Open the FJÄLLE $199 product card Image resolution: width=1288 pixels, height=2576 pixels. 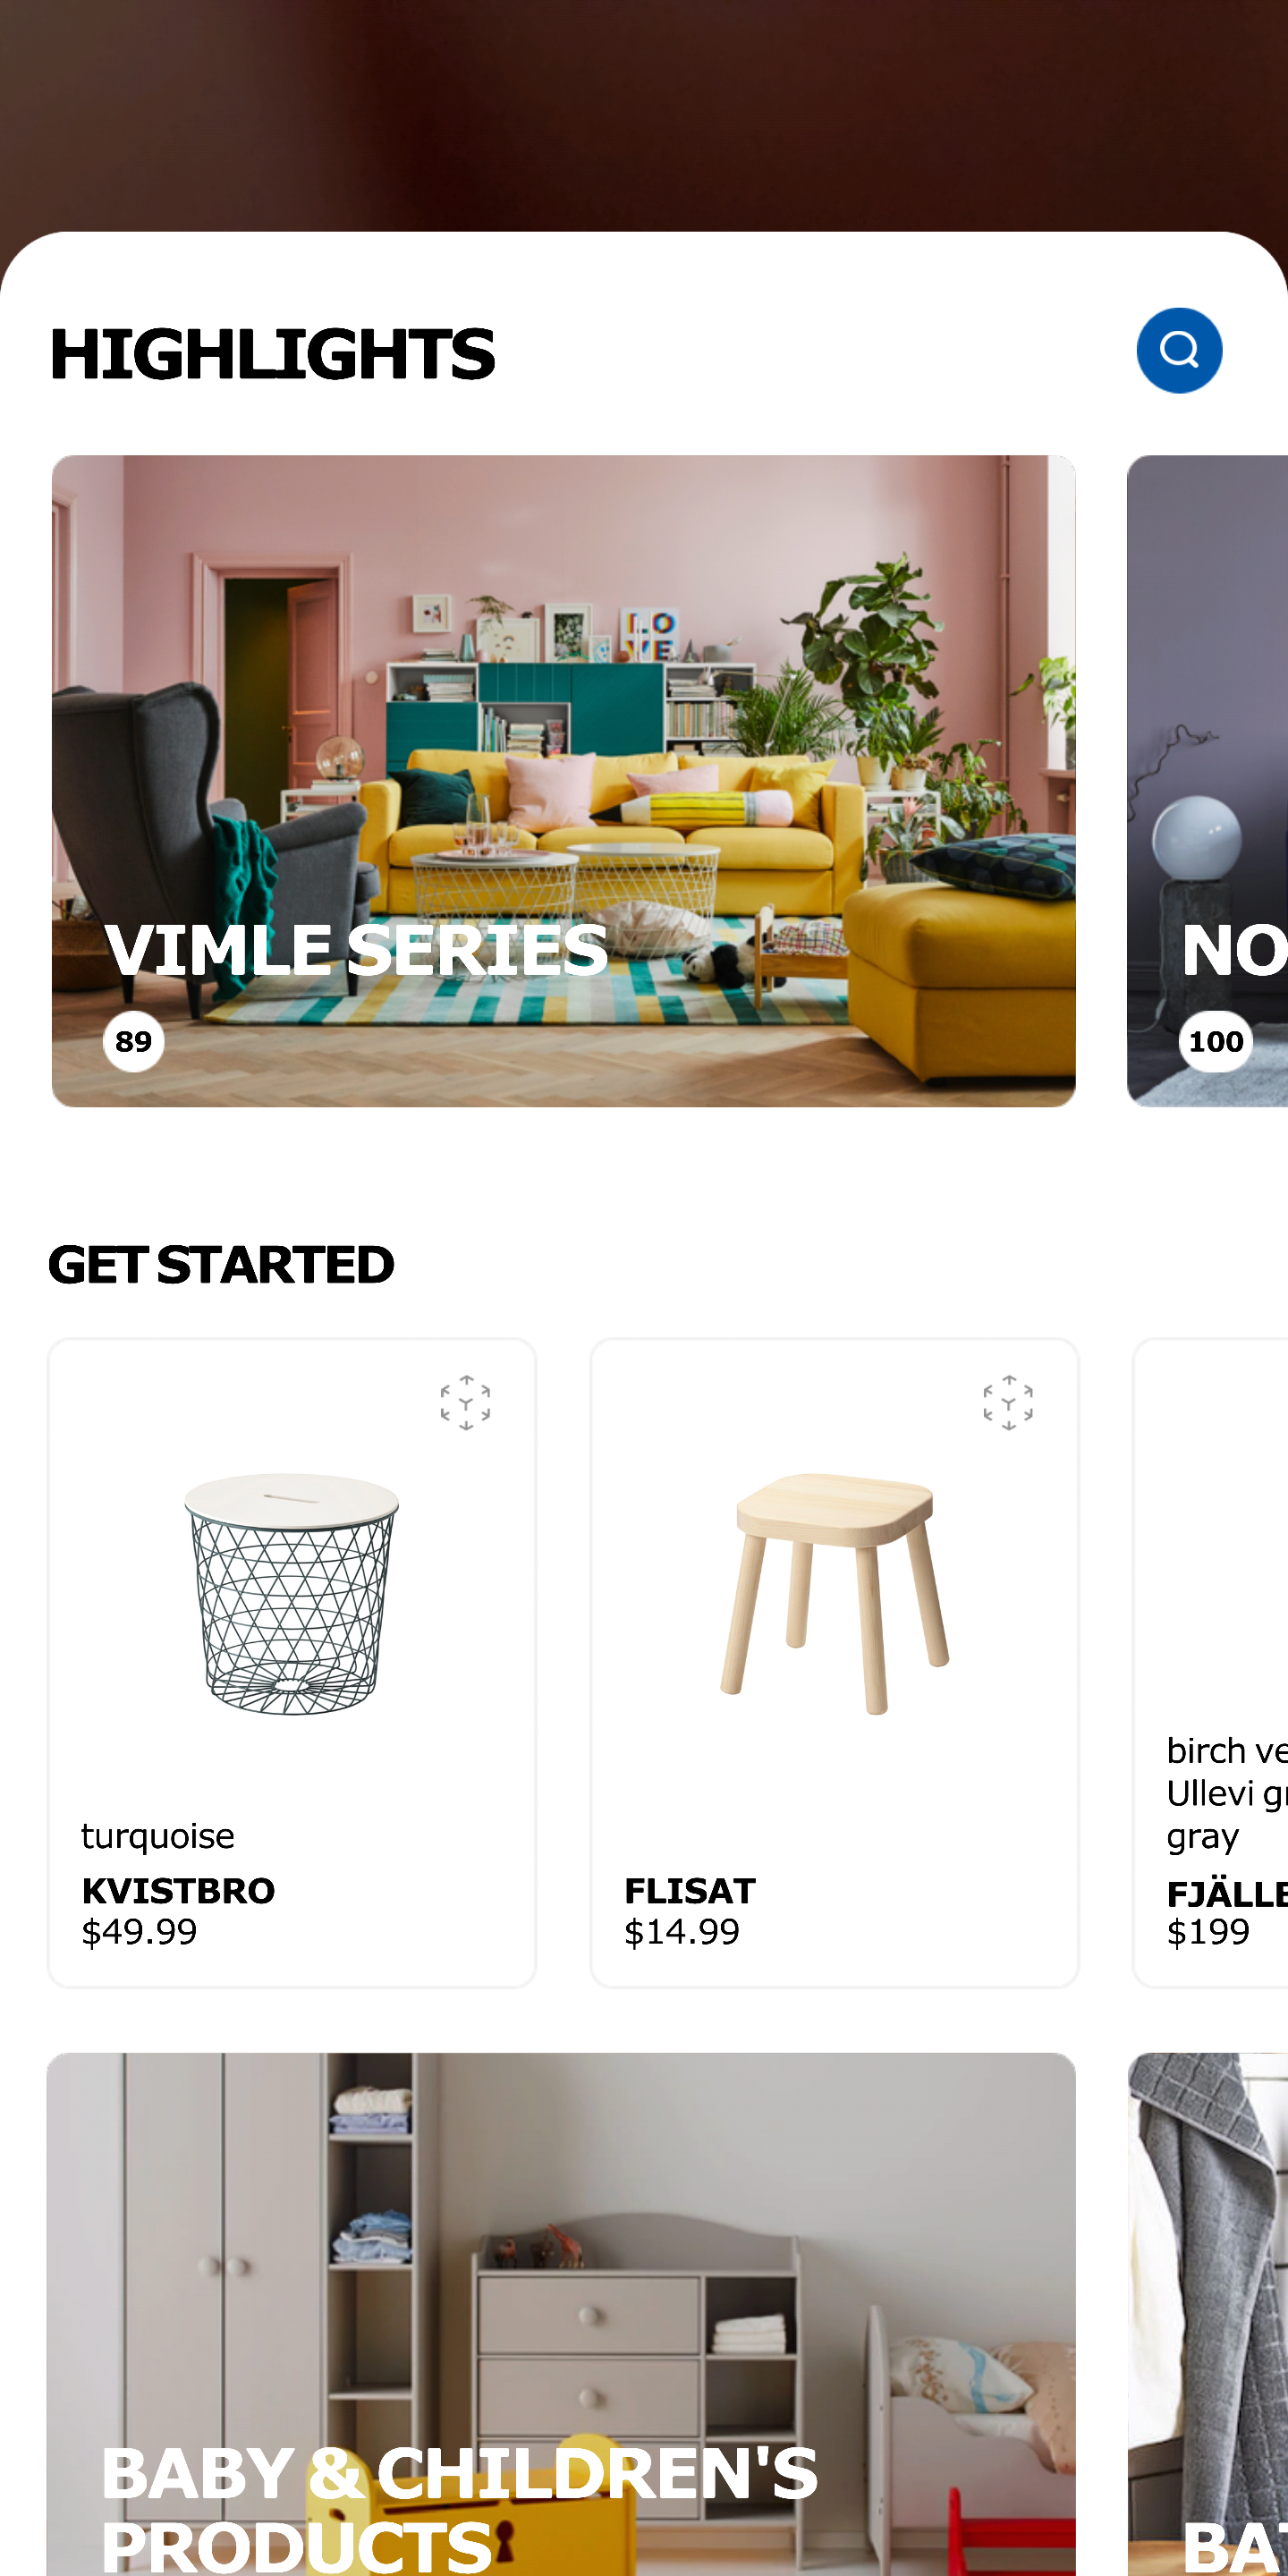point(1210,1663)
